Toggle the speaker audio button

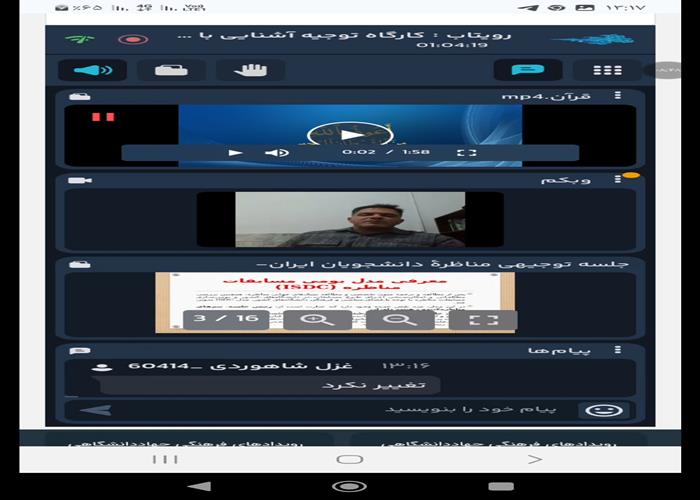[x=92, y=70]
